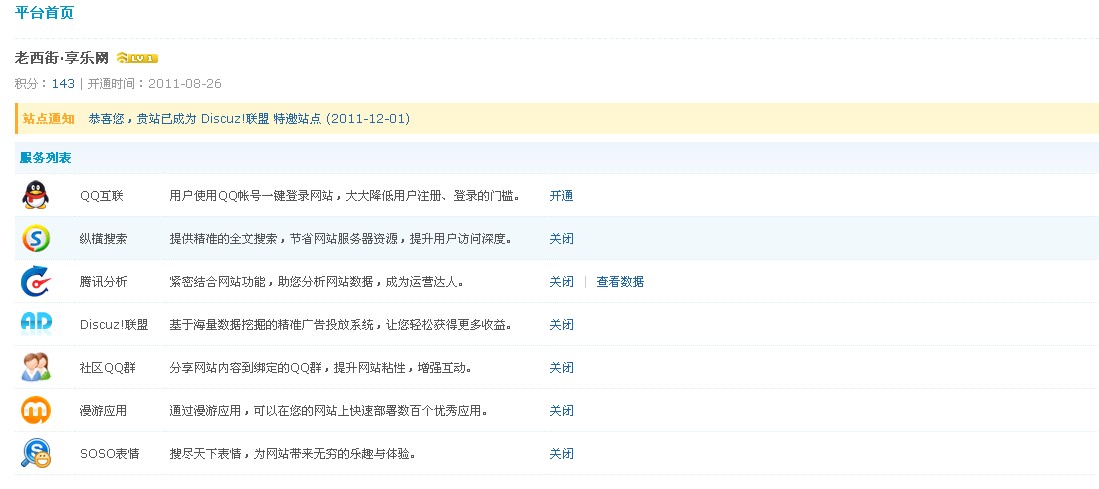
Task: Click the 腾讯分析 service icon
Action: click(x=36, y=281)
